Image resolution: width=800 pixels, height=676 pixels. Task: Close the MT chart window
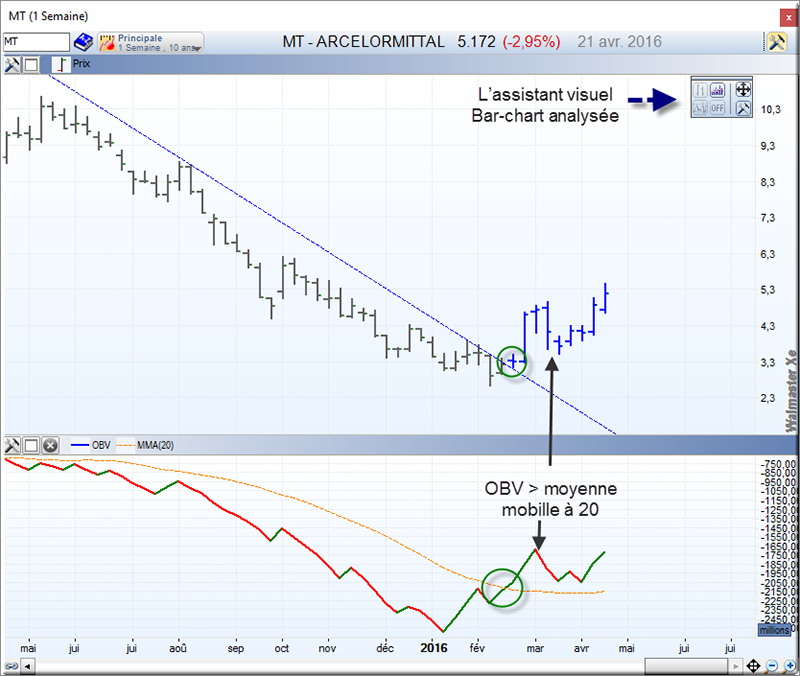[x=788, y=17]
